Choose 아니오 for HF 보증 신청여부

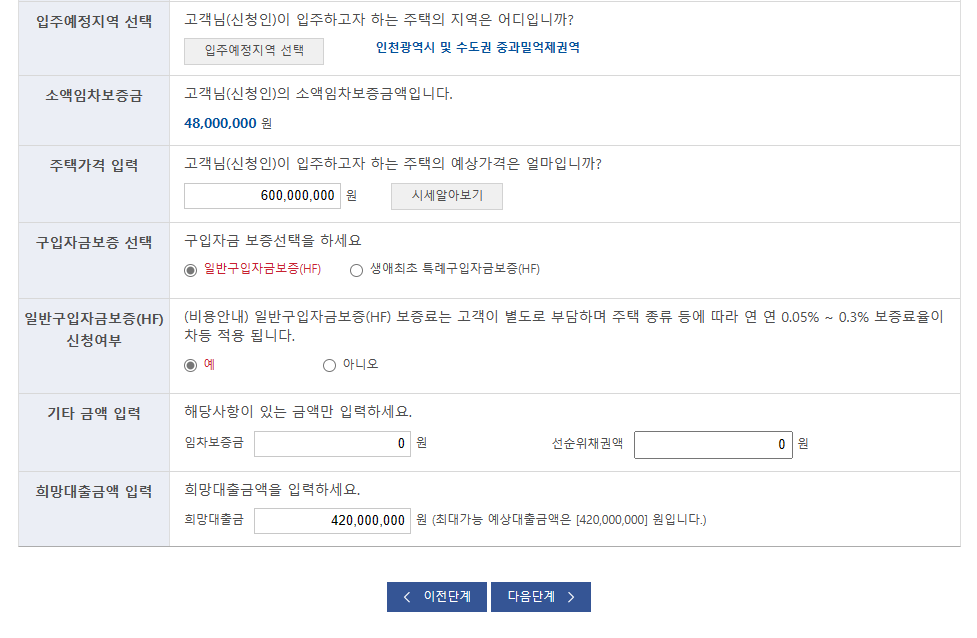tap(330, 364)
